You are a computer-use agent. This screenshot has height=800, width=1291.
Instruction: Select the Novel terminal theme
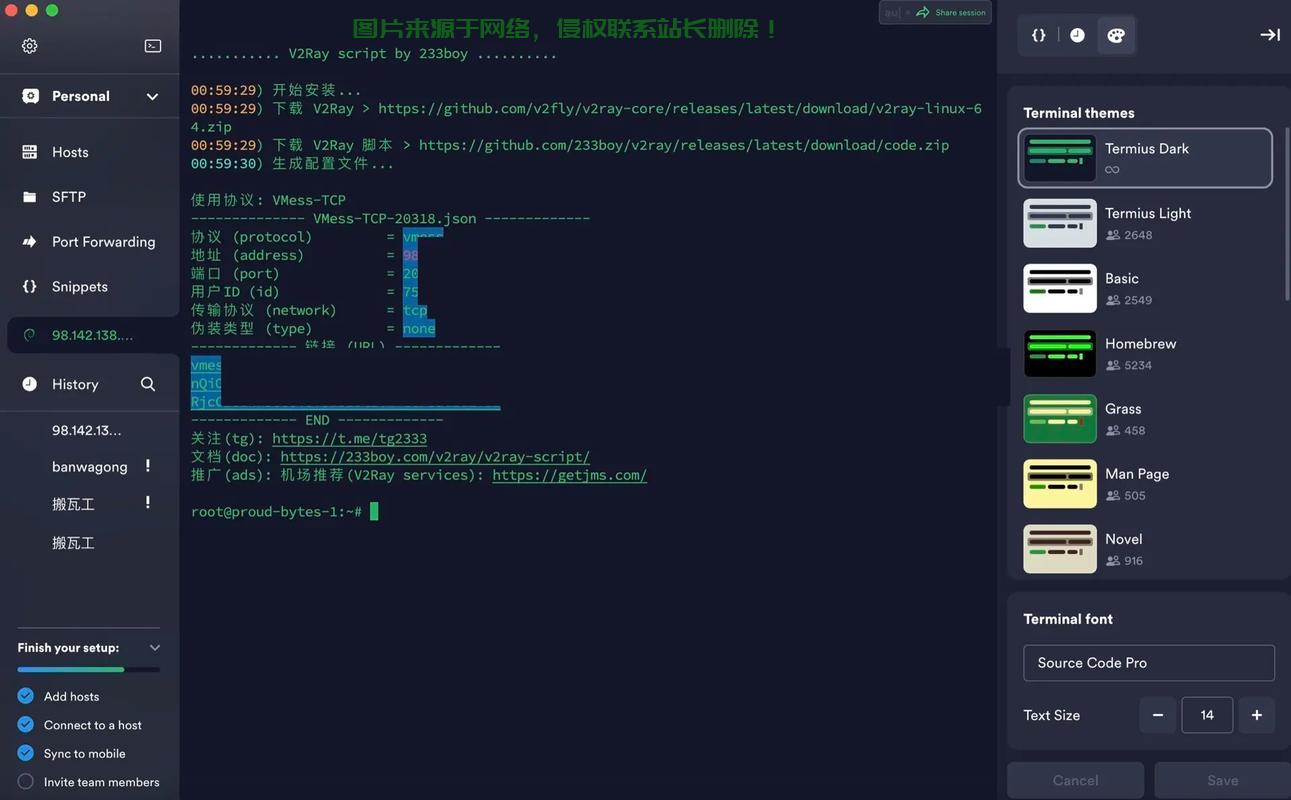[x=1145, y=548]
